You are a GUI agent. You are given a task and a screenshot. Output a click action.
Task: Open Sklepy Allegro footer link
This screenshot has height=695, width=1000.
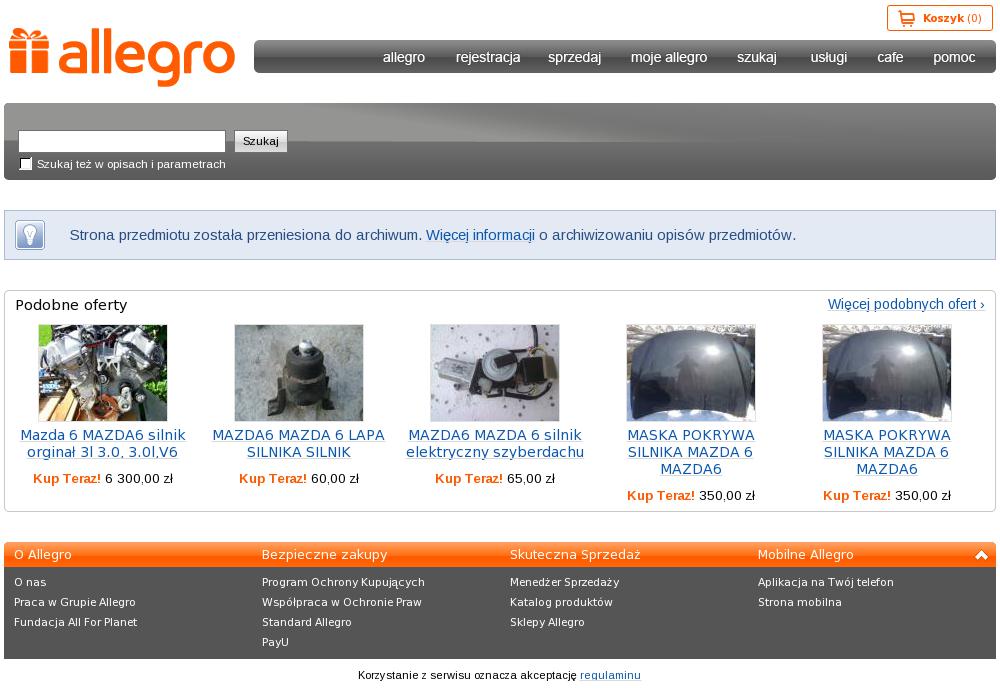(547, 622)
